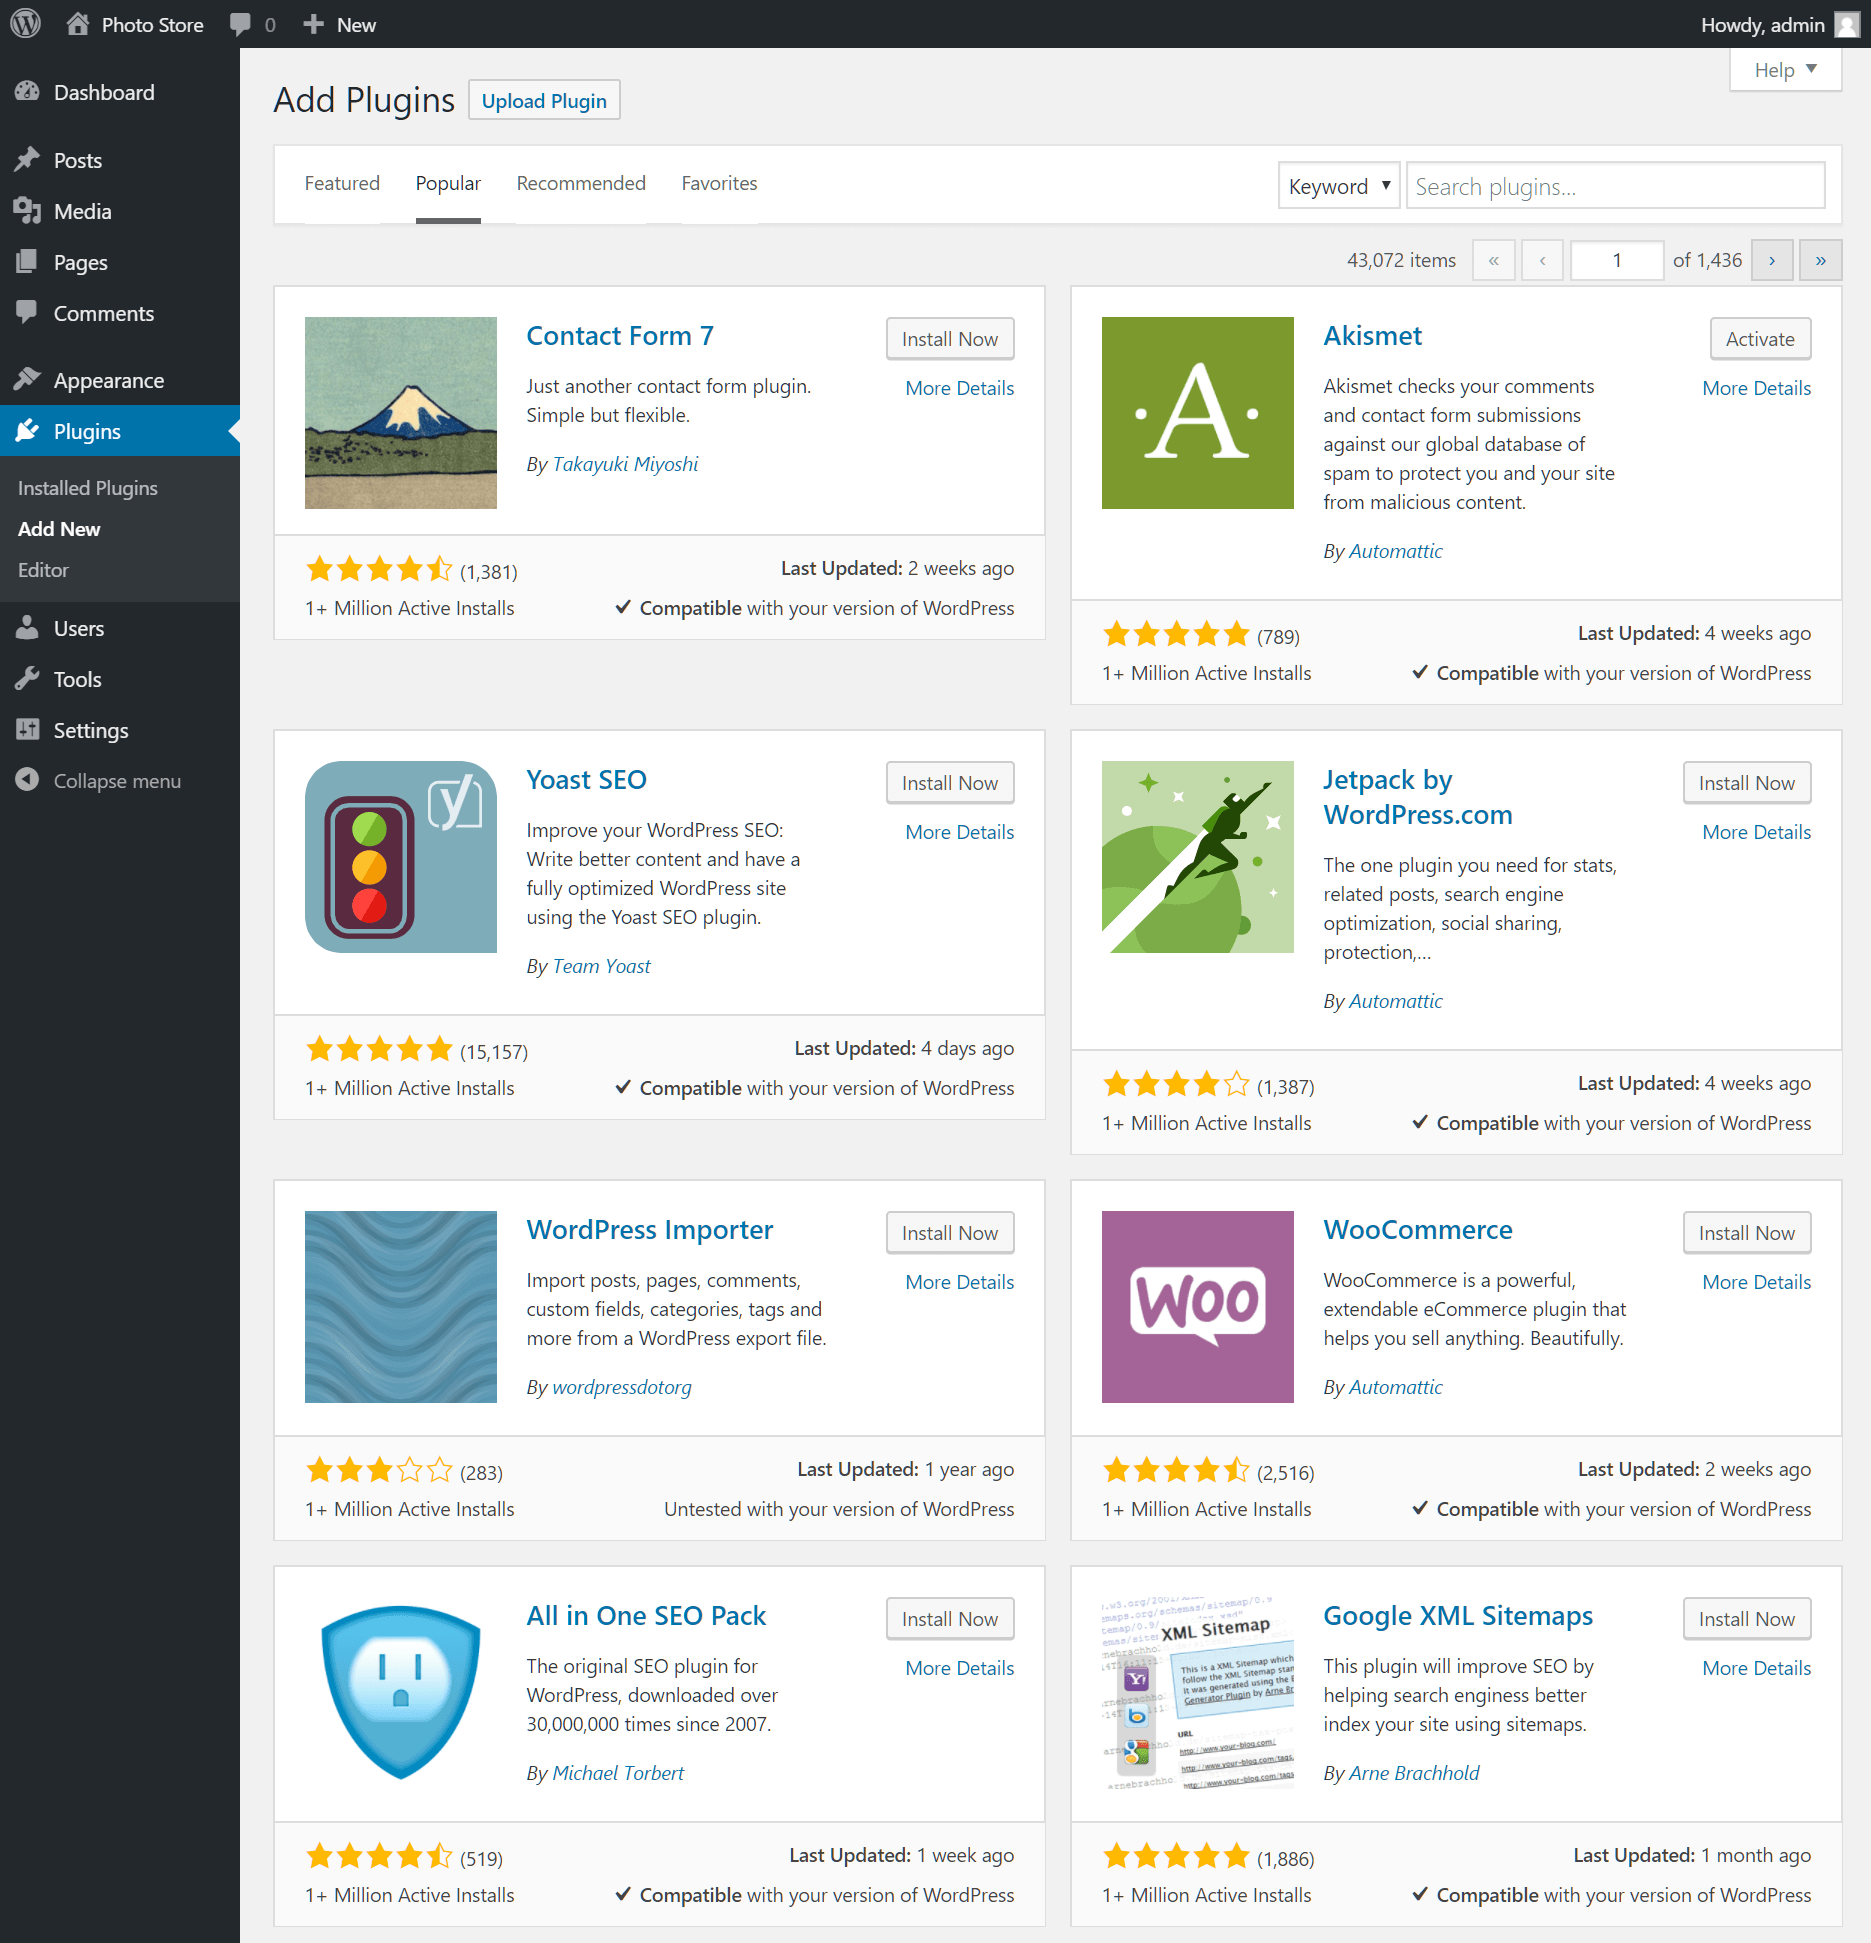Install WooCommerce now

(x=1746, y=1233)
